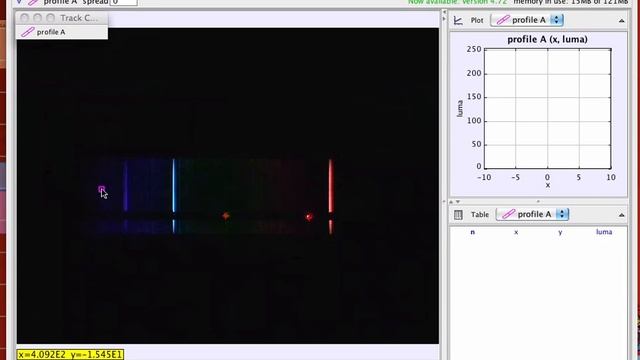Click the red calibration point near red line
The height and width of the screenshot is (360, 640).
coord(309,217)
